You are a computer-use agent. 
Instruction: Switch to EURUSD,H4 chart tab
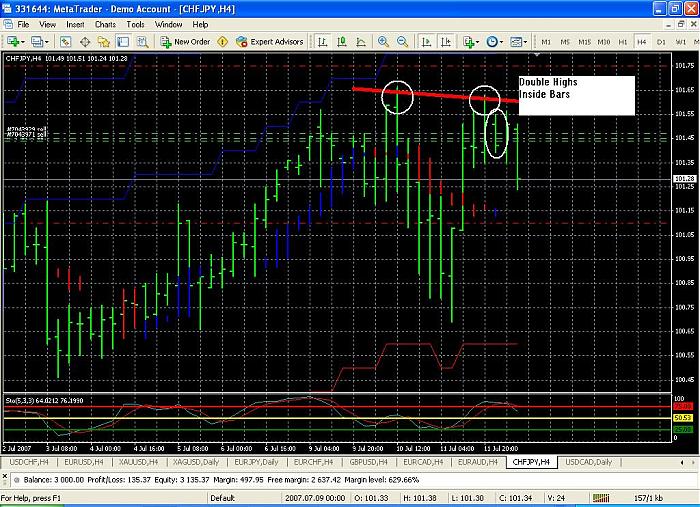click(84, 462)
